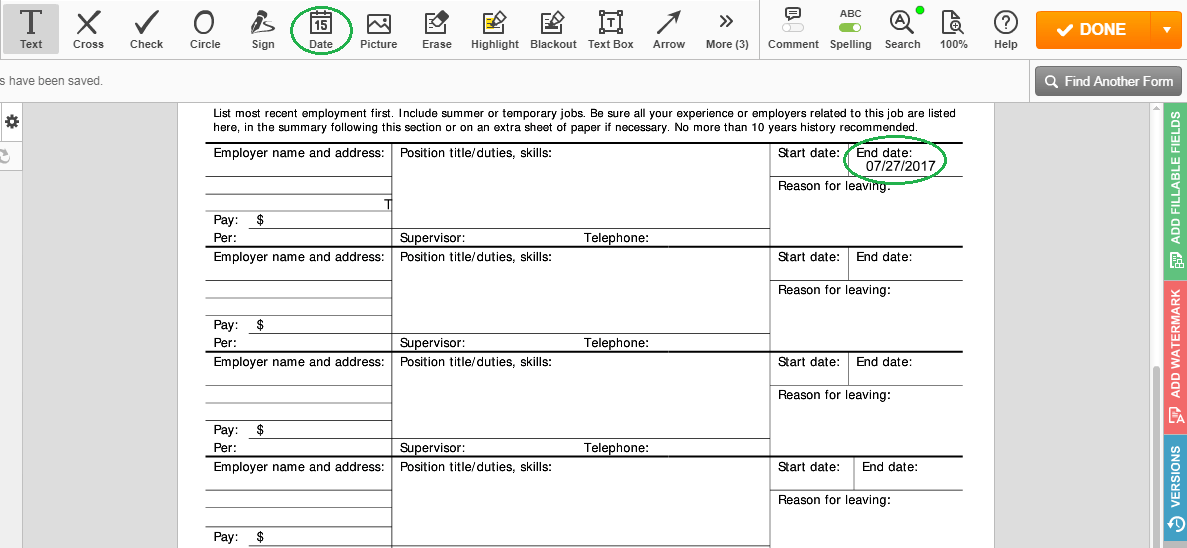
Task: Select the Cross mark tool
Action: (88, 29)
